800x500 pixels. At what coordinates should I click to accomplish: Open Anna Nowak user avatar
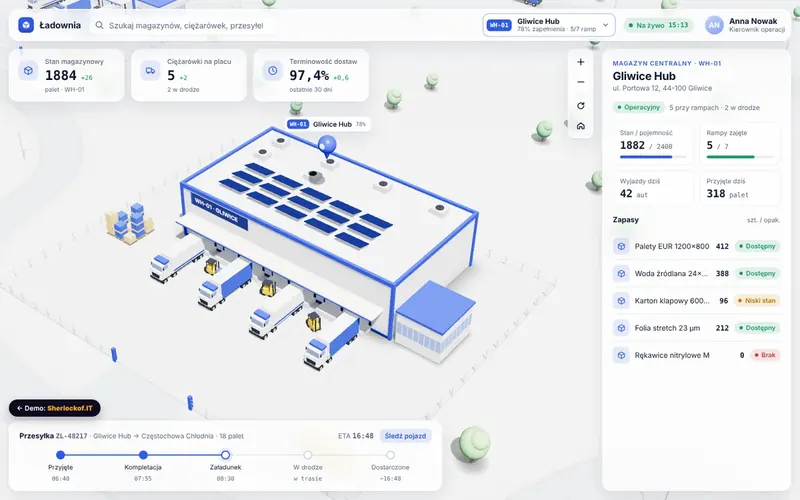click(714, 25)
